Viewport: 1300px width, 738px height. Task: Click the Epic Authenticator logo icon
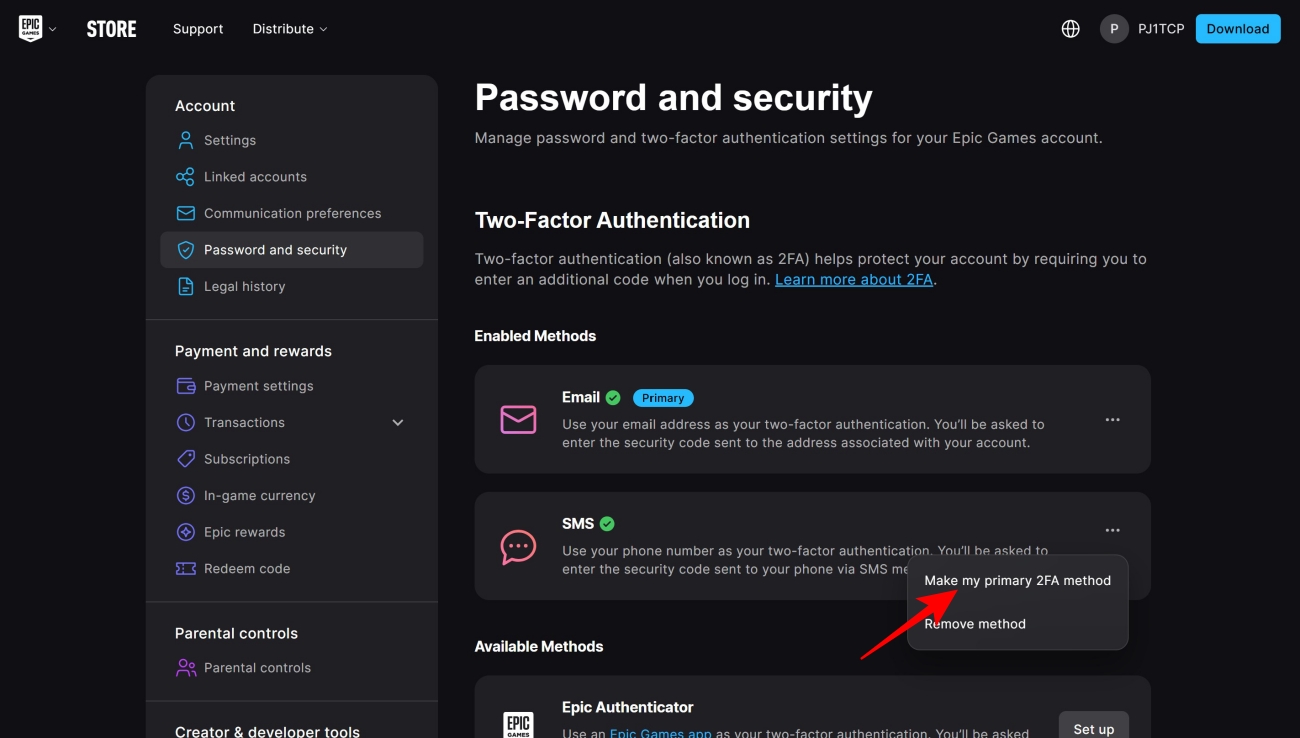(518, 725)
